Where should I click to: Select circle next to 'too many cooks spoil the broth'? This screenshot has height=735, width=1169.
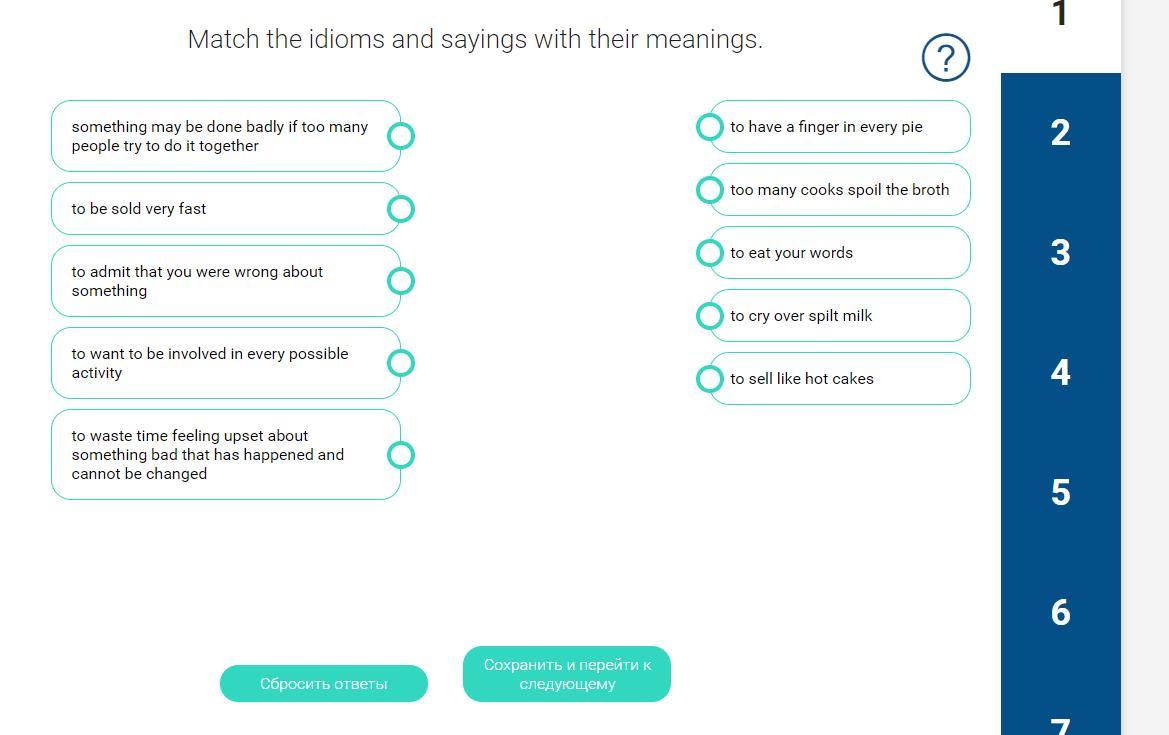[710, 189]
